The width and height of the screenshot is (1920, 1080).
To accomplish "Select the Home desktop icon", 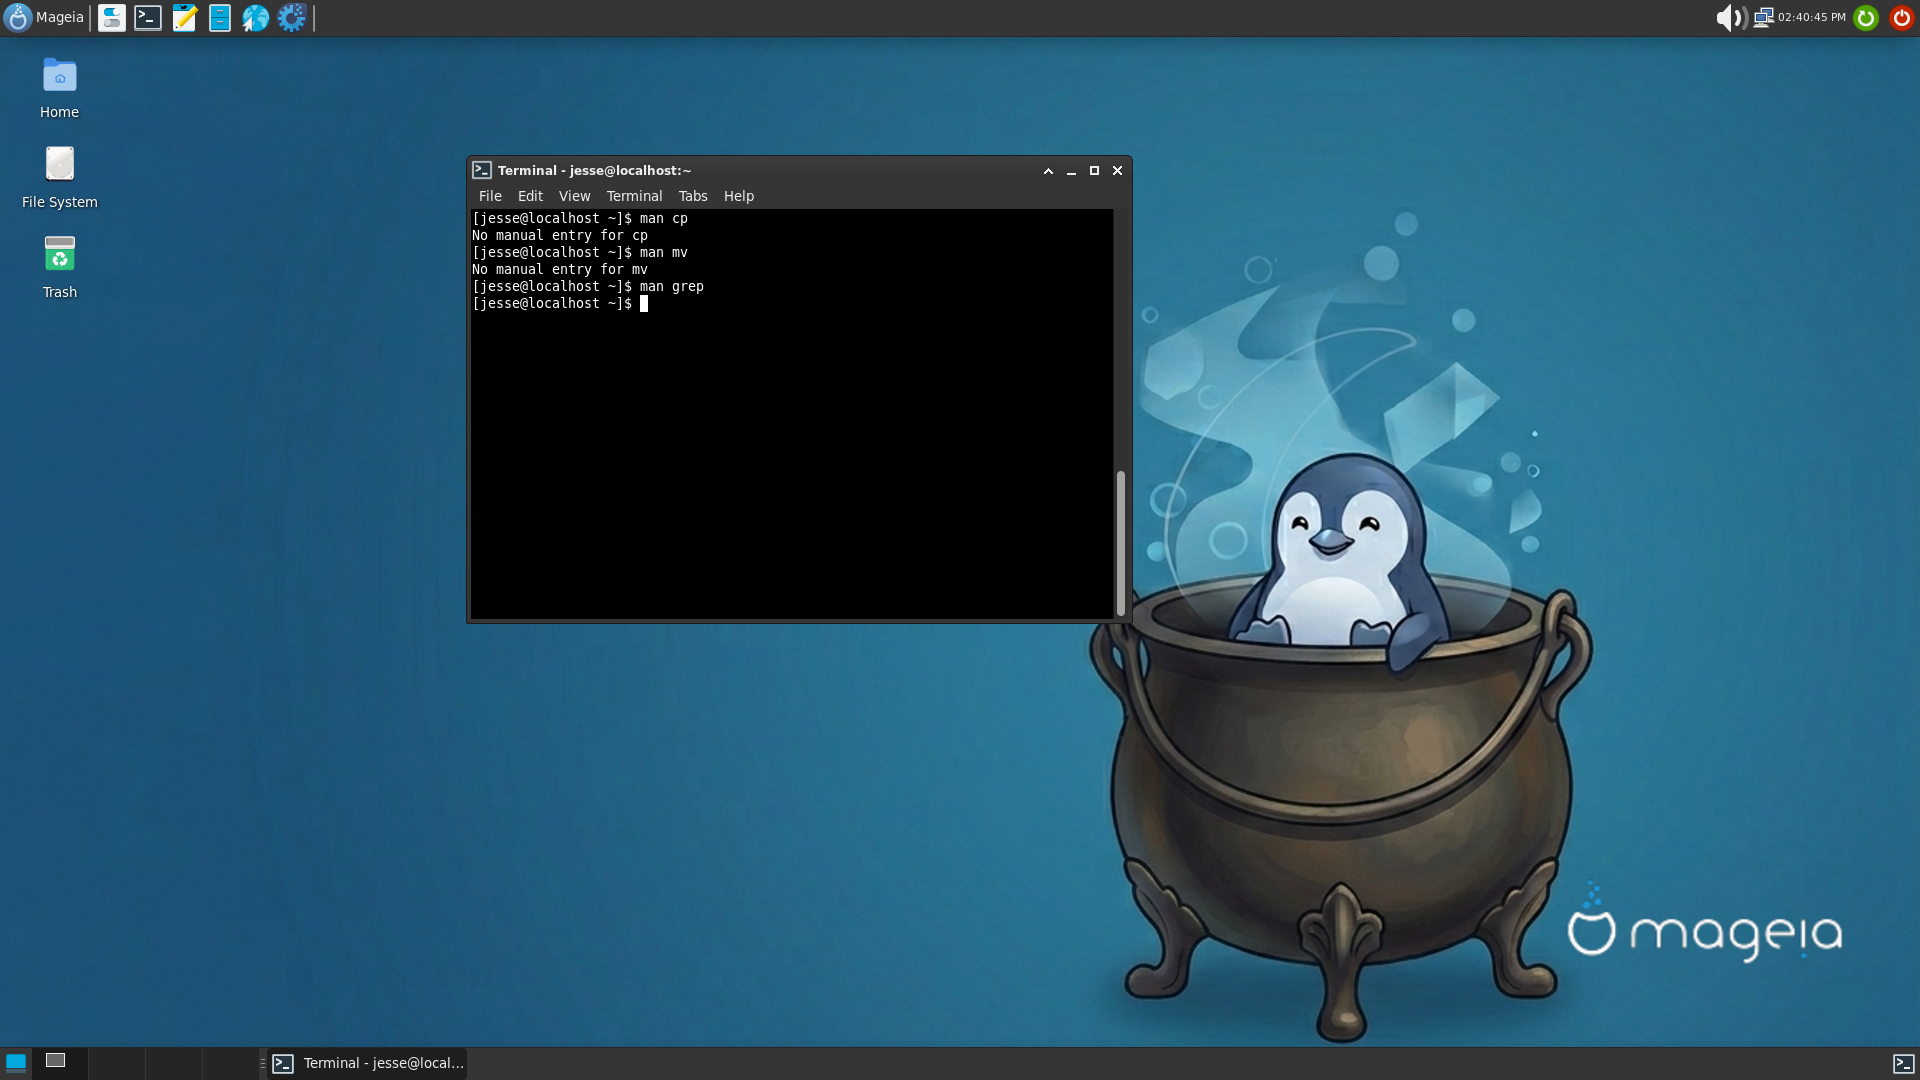I will [59, 88].
